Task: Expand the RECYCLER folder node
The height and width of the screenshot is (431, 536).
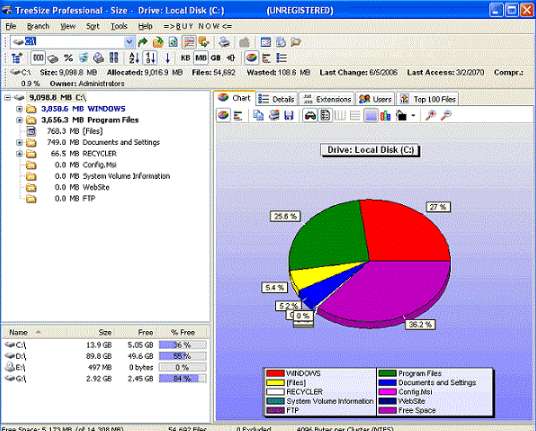Action: pyautogui.click(x=19, y=154)
